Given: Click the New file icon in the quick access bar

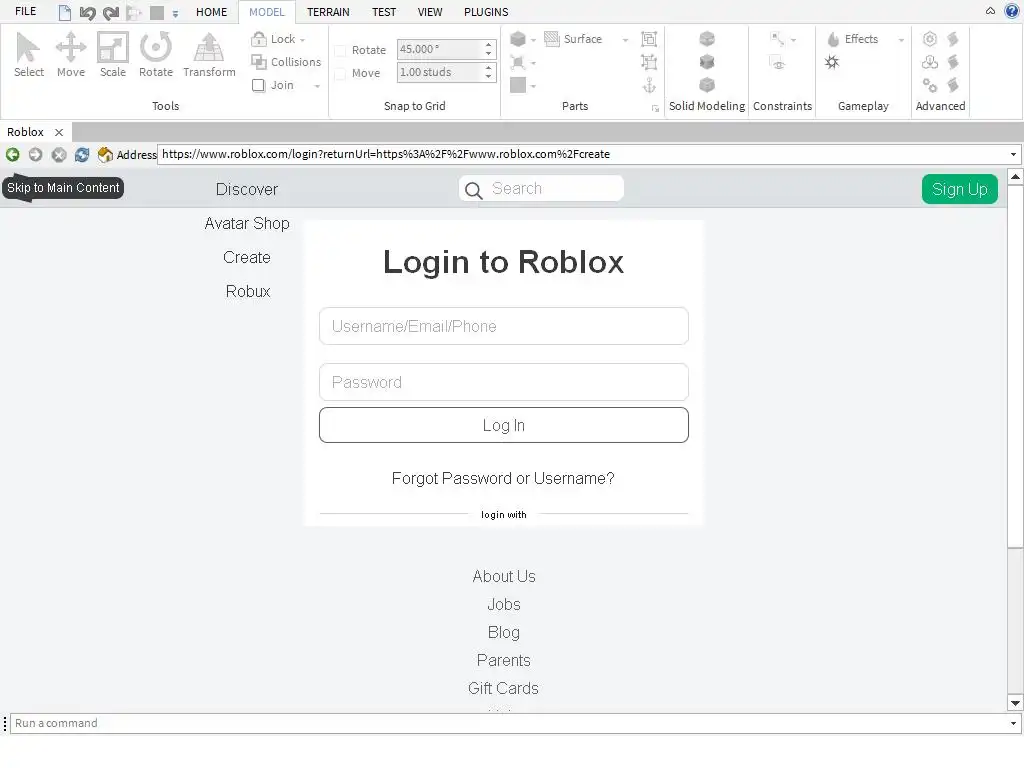Looking at the screenshot, I should point(65,12).
